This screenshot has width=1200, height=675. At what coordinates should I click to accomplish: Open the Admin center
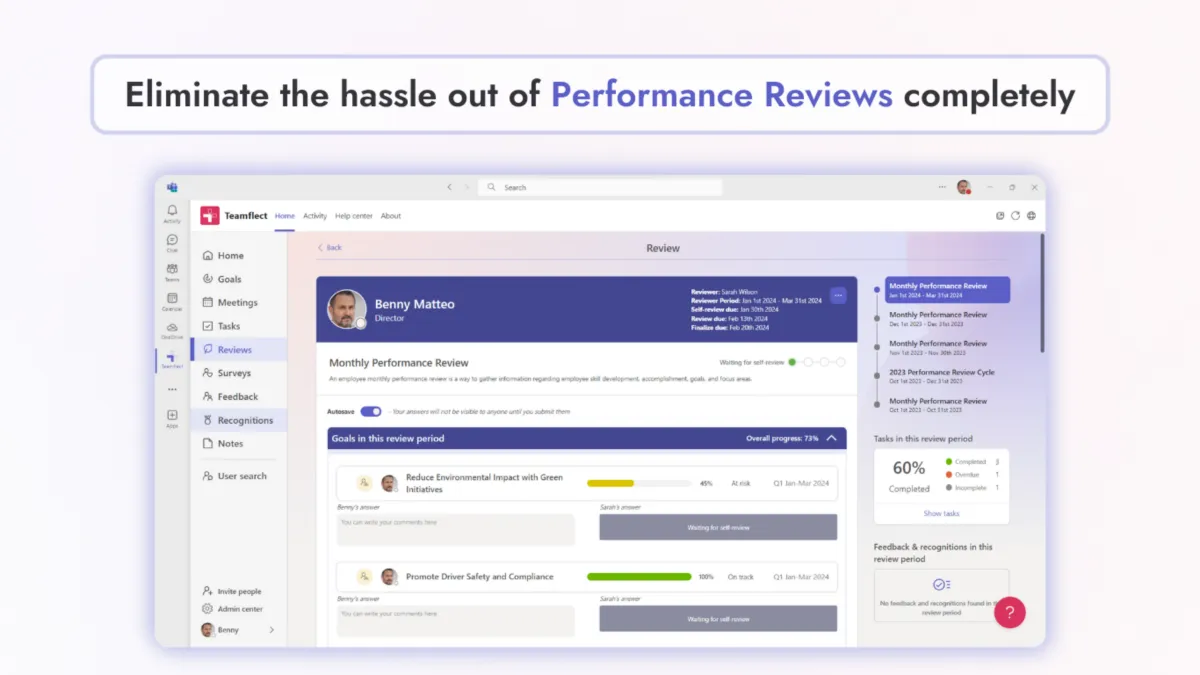238,608
